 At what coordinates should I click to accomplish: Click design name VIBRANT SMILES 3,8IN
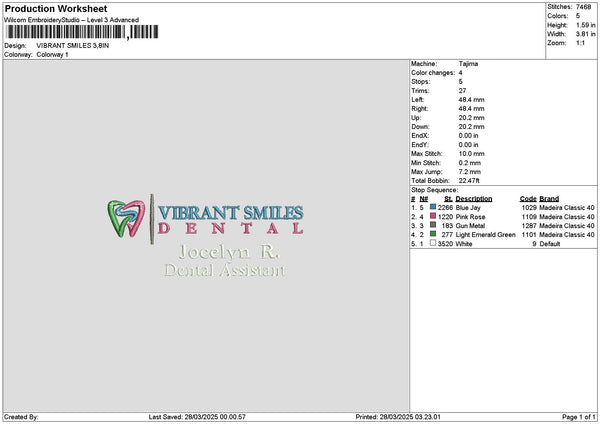pos(73,46)
